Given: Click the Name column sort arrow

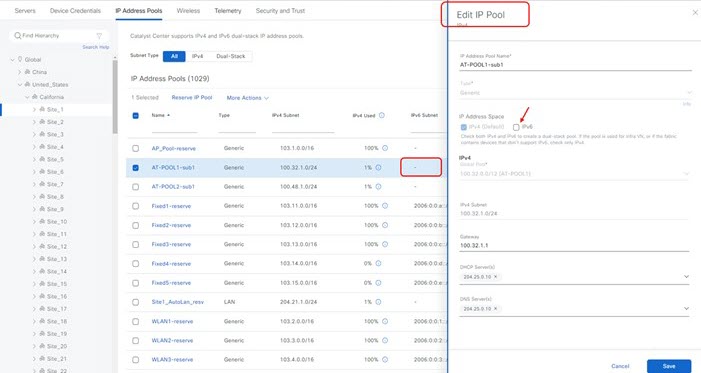Looking at the screenshot, I should click(x=169, y=115).
